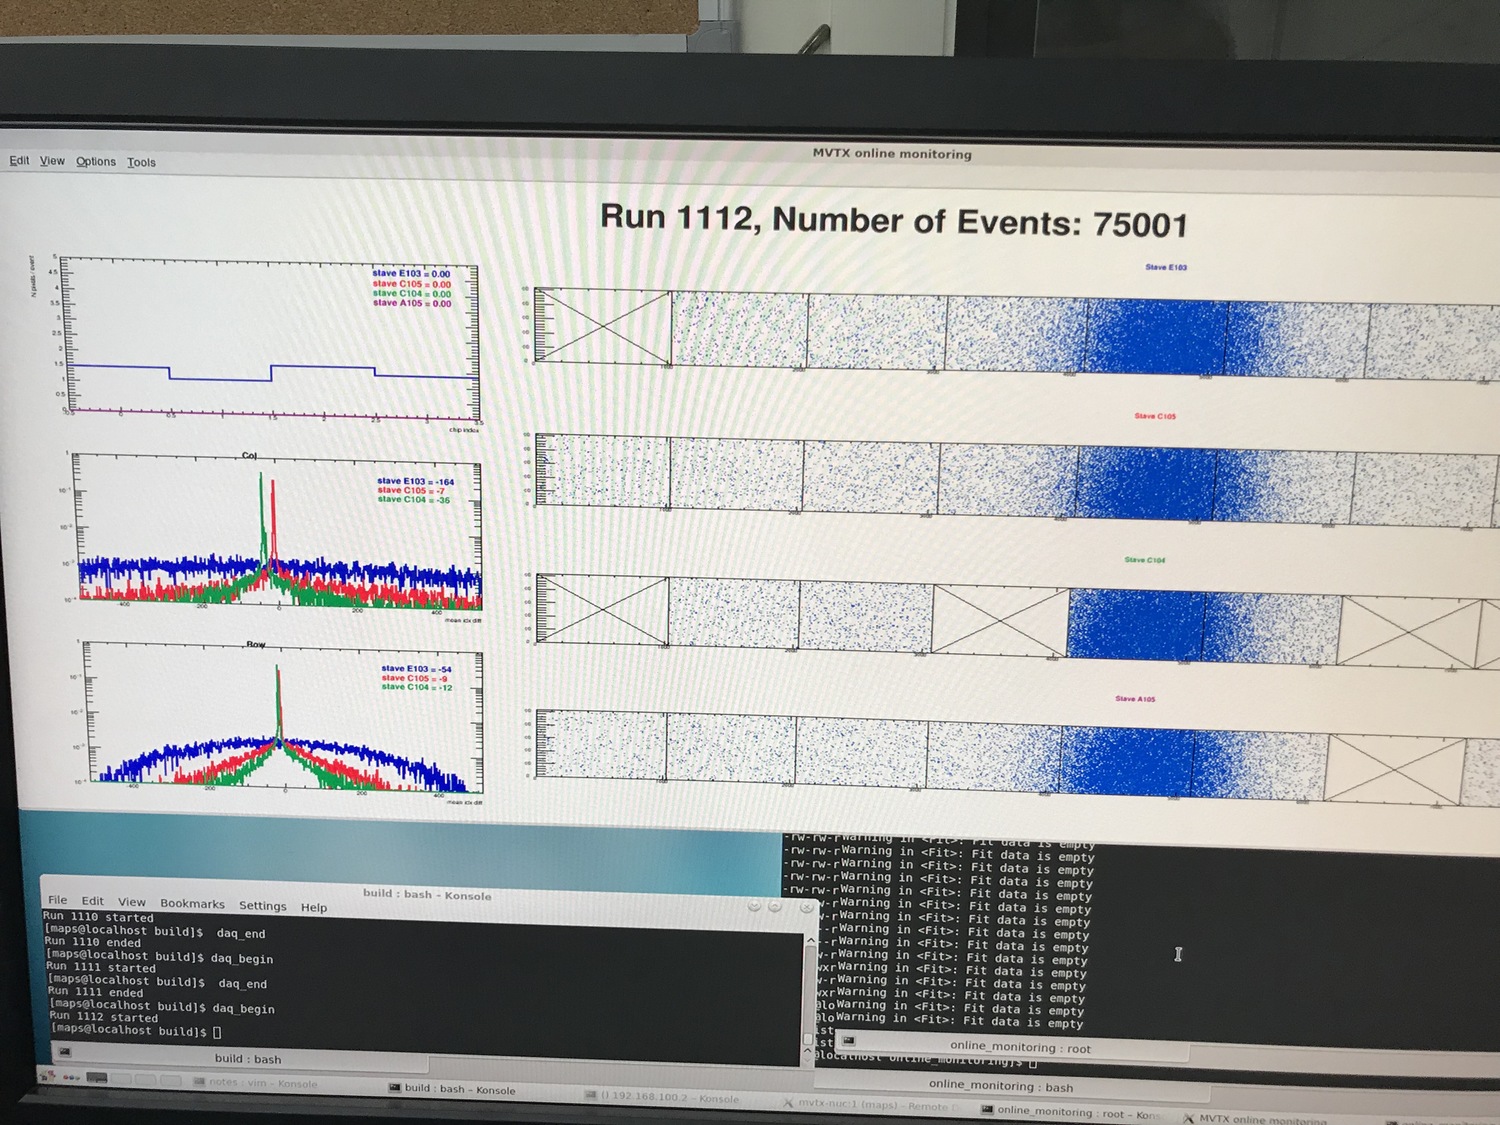Click the terminal icon on build : bash tab

tap(65, 1052)
